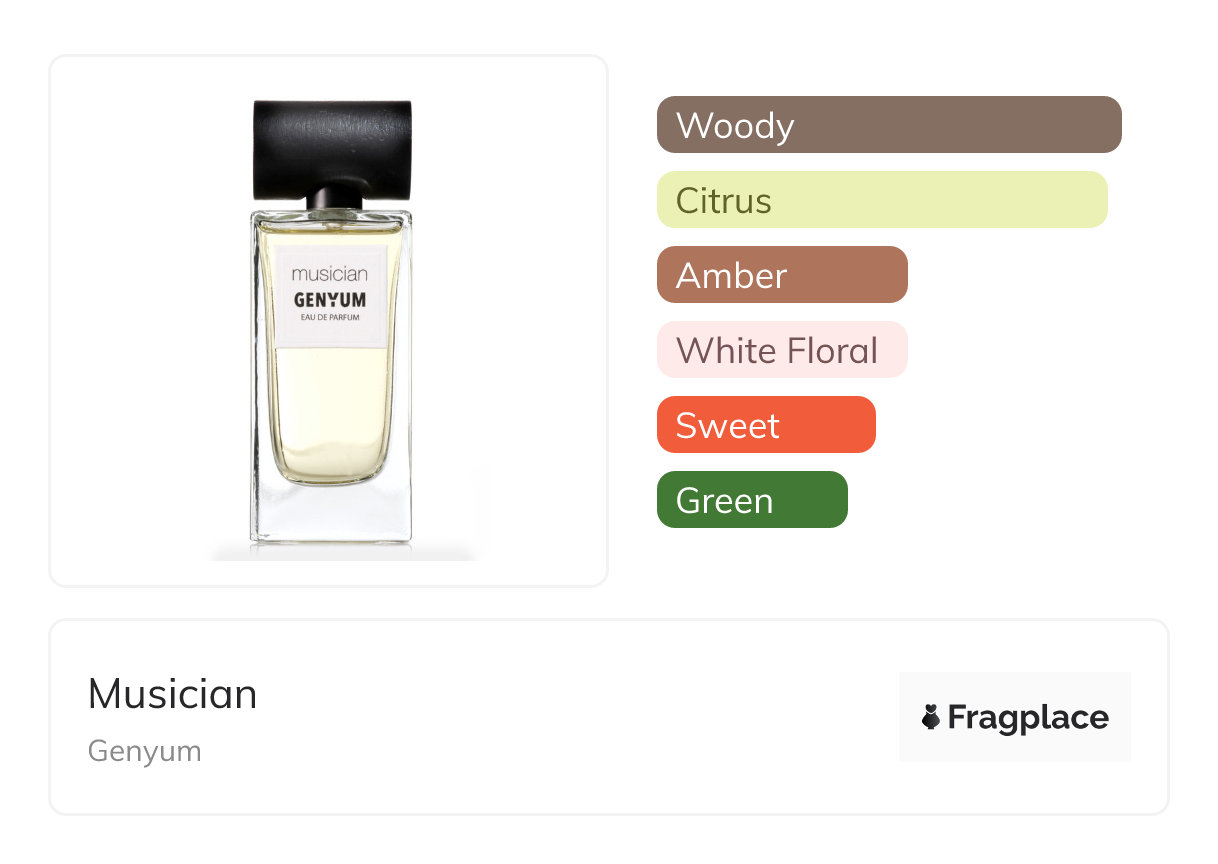Click the word Woody in top bar
The width and height of the screenshot is (1218, 864).
coord(735,126)
